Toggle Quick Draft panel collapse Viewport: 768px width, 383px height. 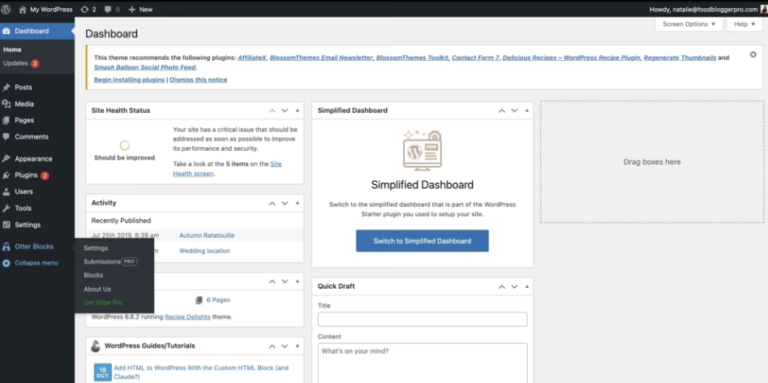(527, 287)
